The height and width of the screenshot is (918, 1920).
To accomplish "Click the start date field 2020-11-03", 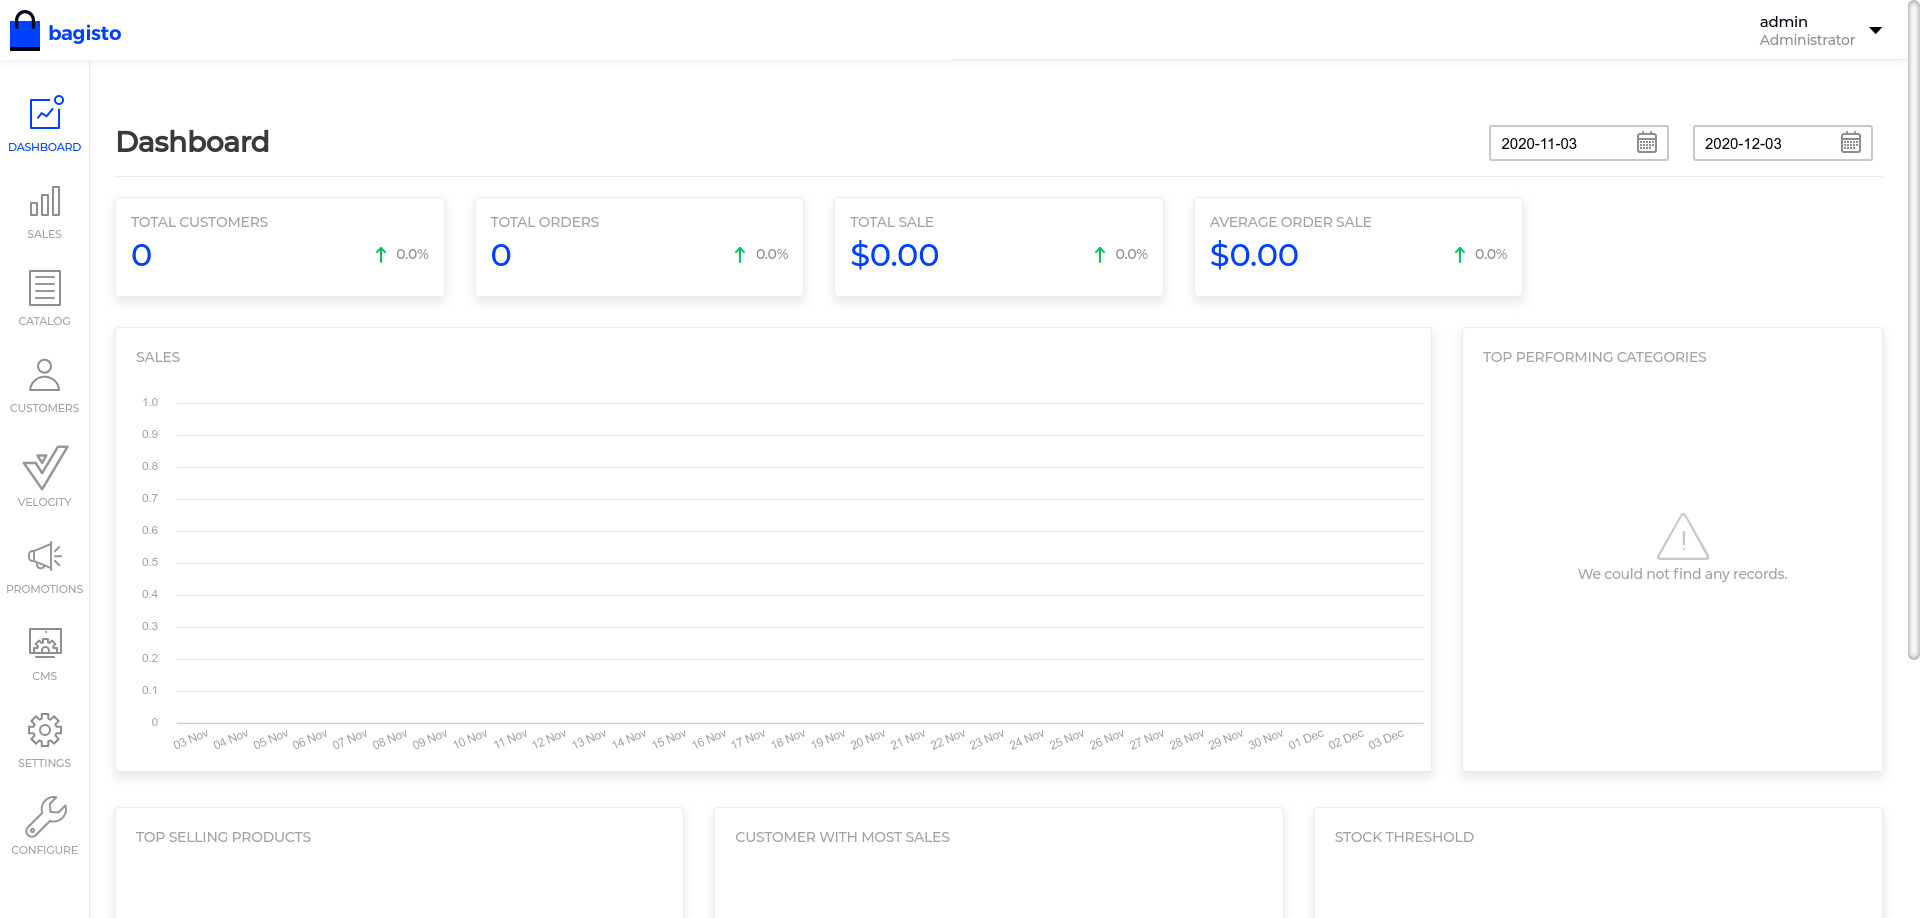I will [x=1560, y=143].
